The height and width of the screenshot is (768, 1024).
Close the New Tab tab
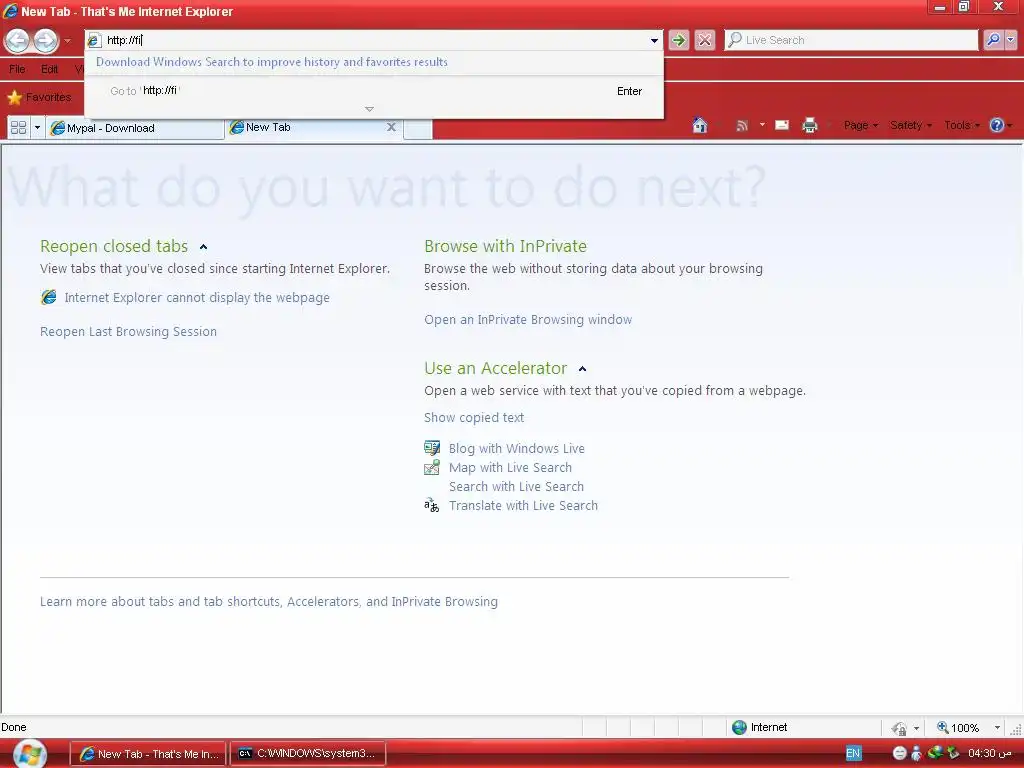[391, 127]
